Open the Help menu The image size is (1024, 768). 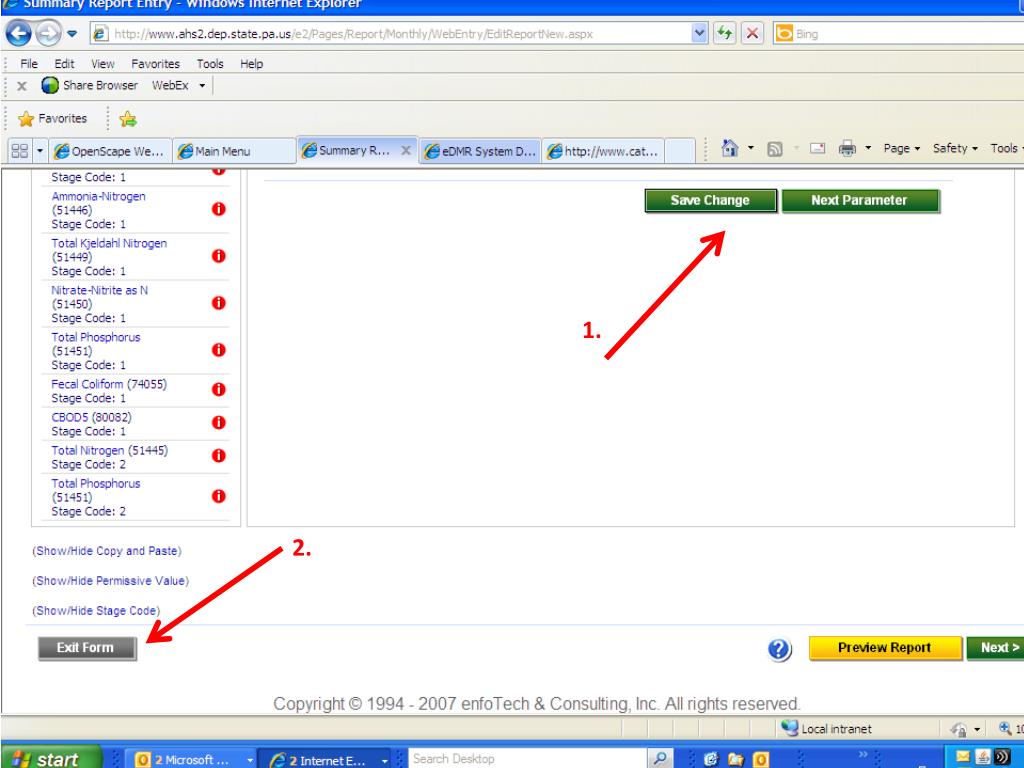point(251,63)
